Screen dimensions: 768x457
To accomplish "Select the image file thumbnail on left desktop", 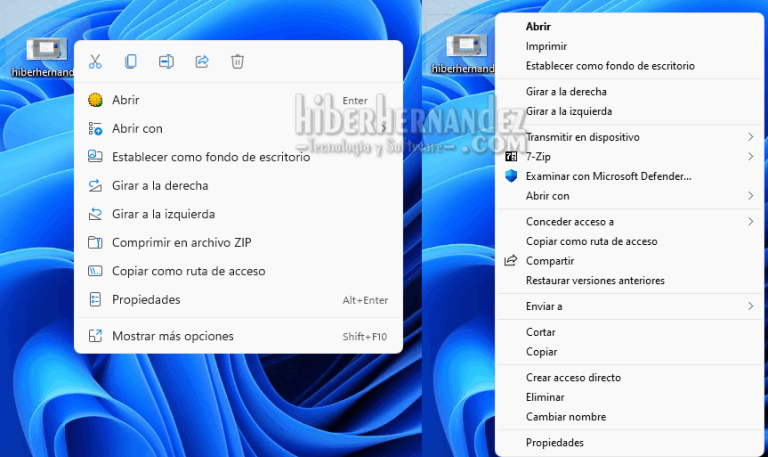I will point(46,48).
